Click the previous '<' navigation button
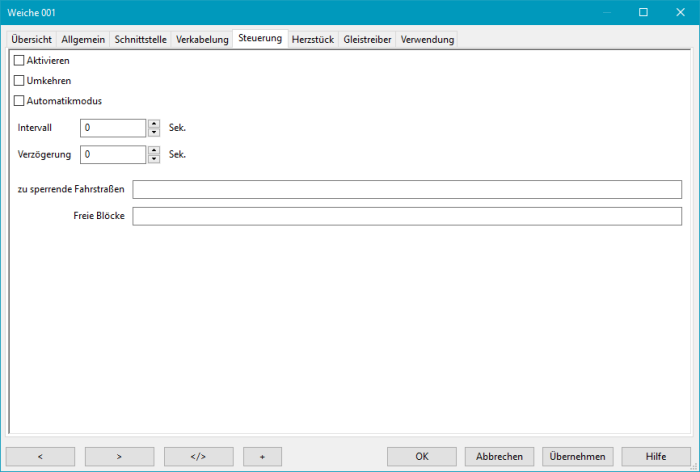 41,456
